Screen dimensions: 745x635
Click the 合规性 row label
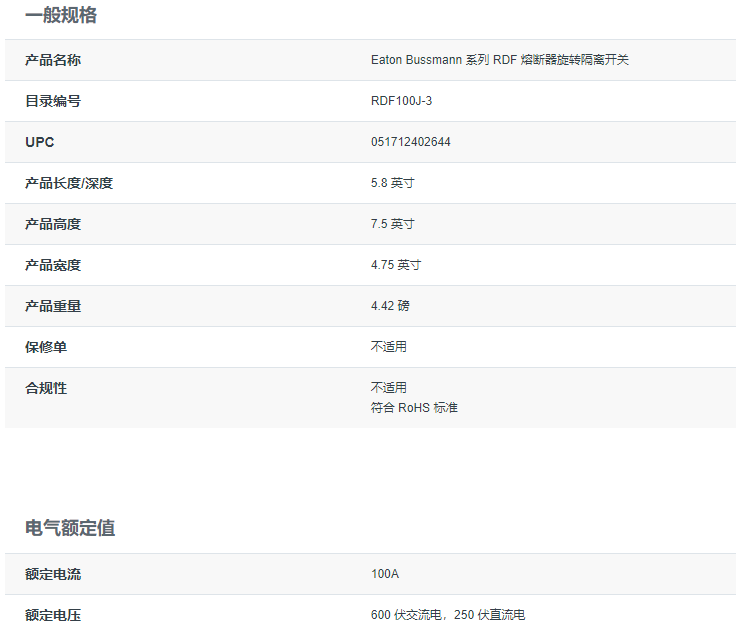46,388
